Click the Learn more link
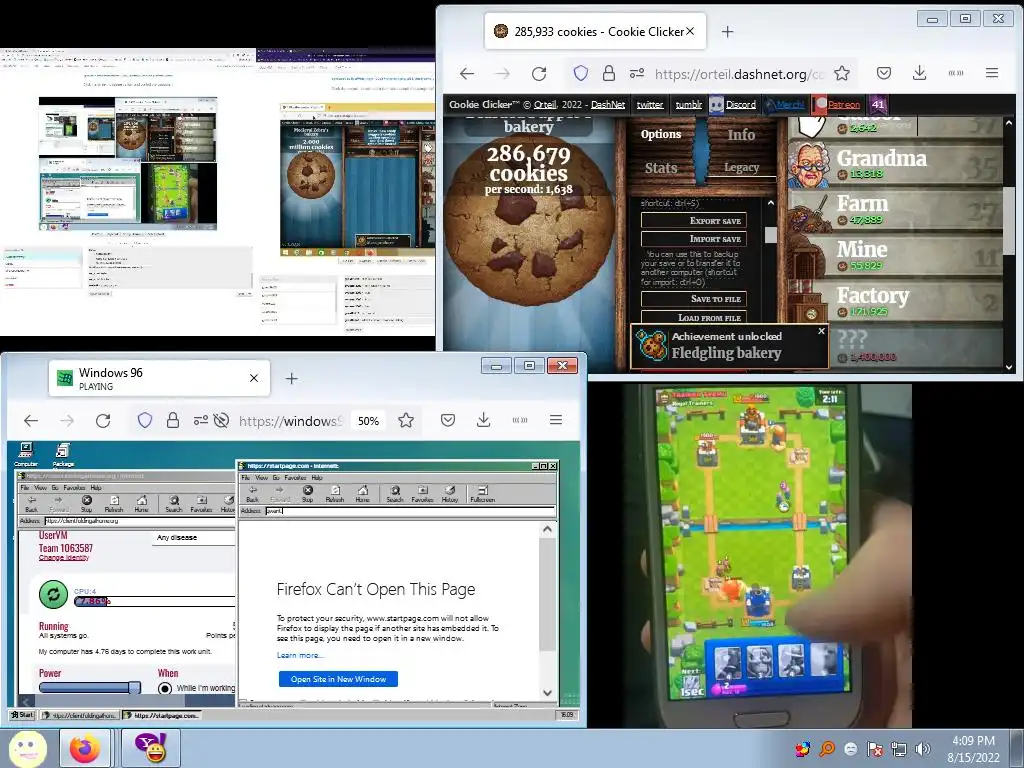 point(300,655)
